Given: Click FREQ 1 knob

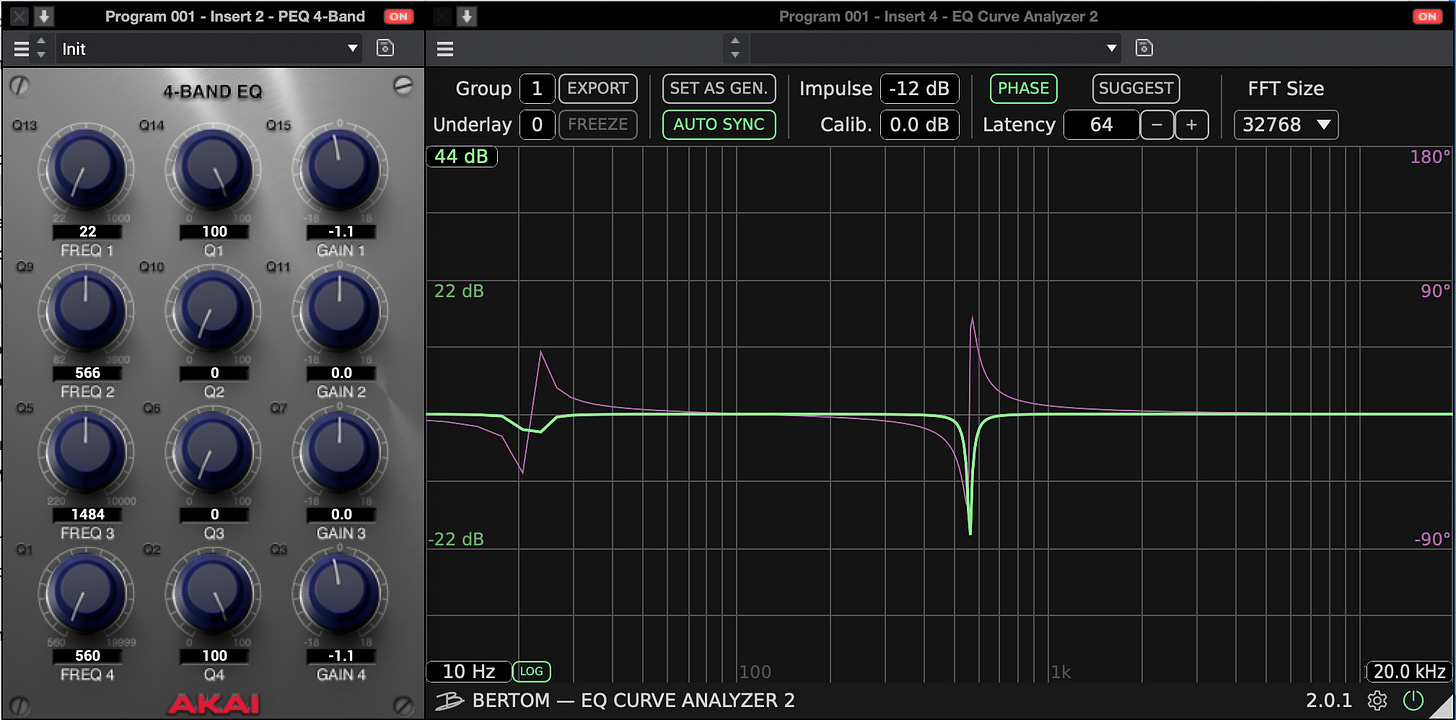Looking at the screenshot, I should [x=87, y=171].
